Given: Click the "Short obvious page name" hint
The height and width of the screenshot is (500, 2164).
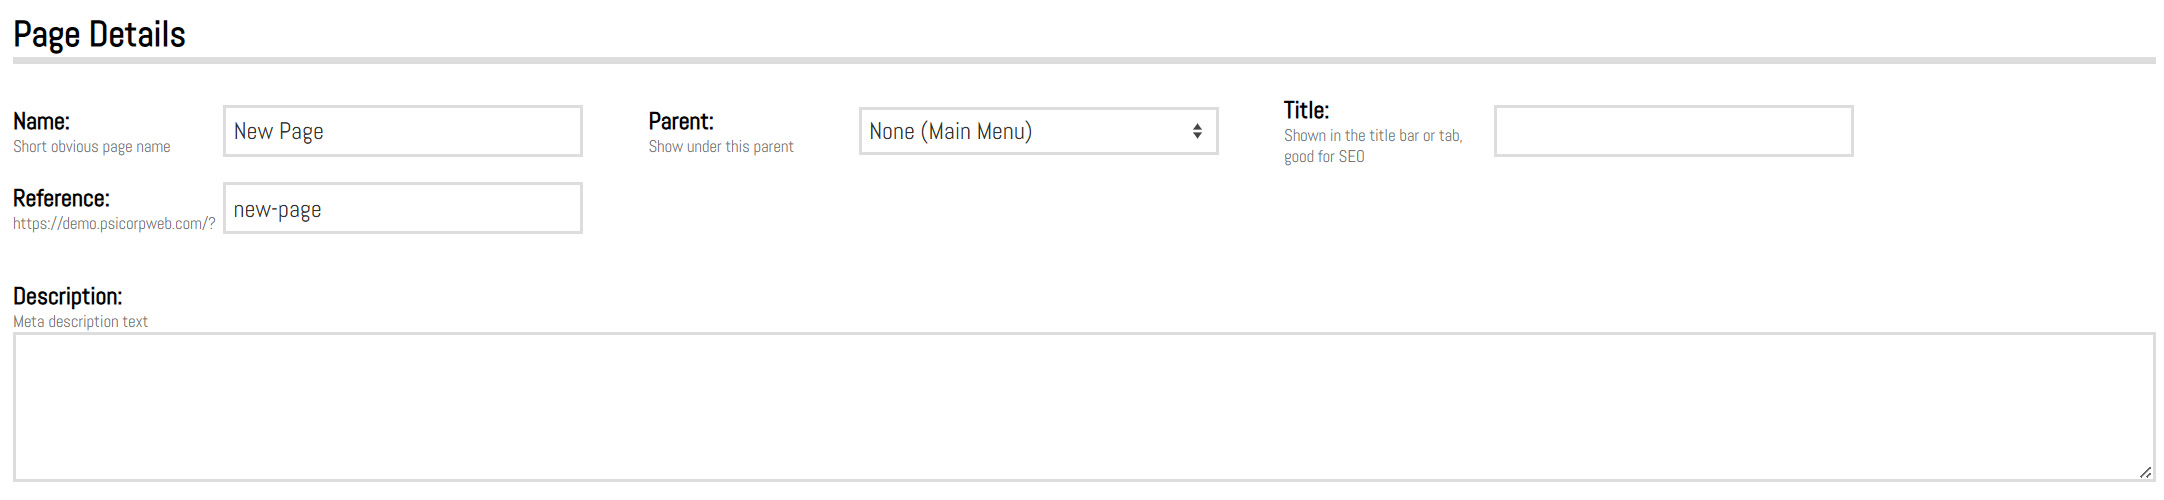Looking at the screenshot, I should pyautogui.click(x=91, y=147).
